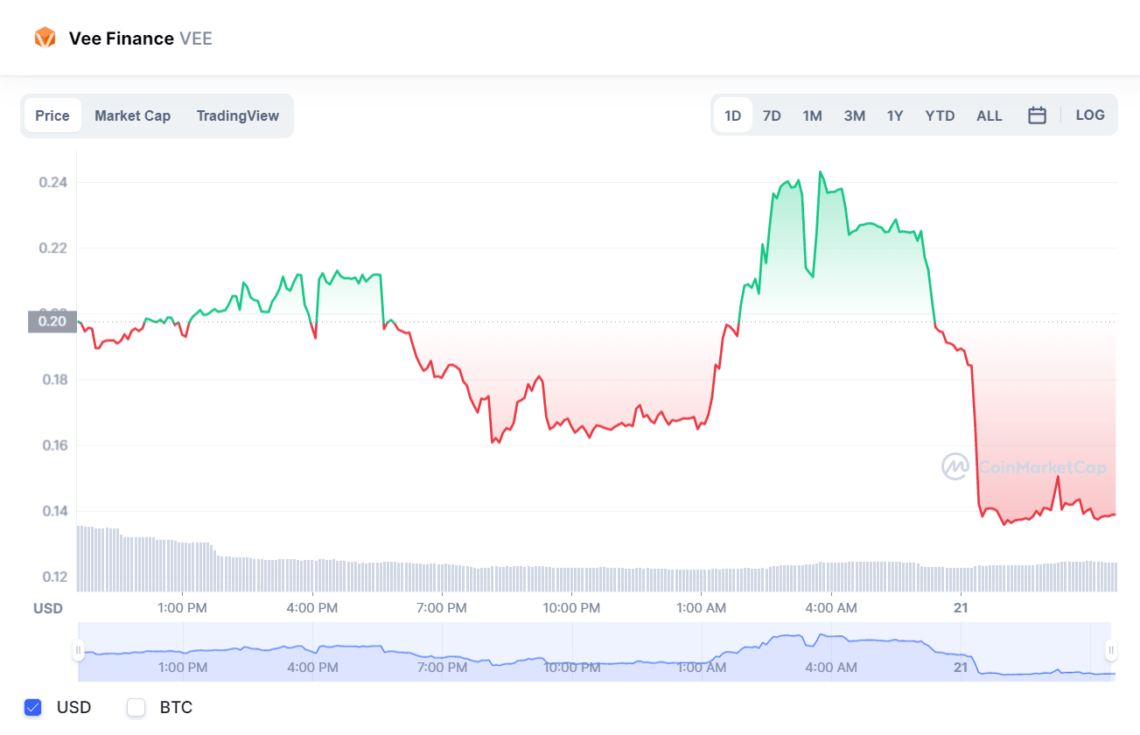
Task: Select the Price tab
Action: pos(52,115)
